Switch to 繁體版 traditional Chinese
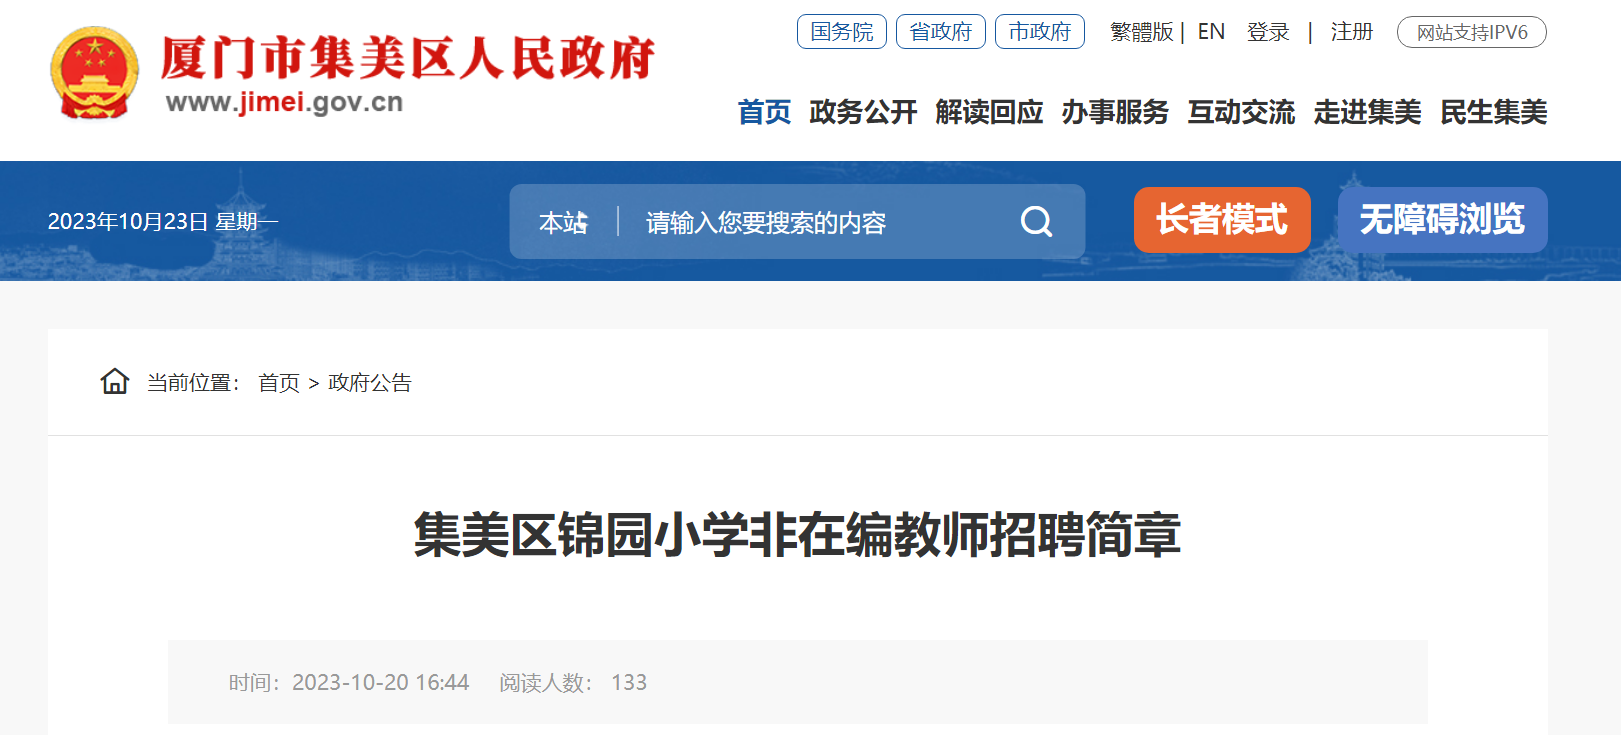Screen dimensions: 1621x735 click(1141, 32)
